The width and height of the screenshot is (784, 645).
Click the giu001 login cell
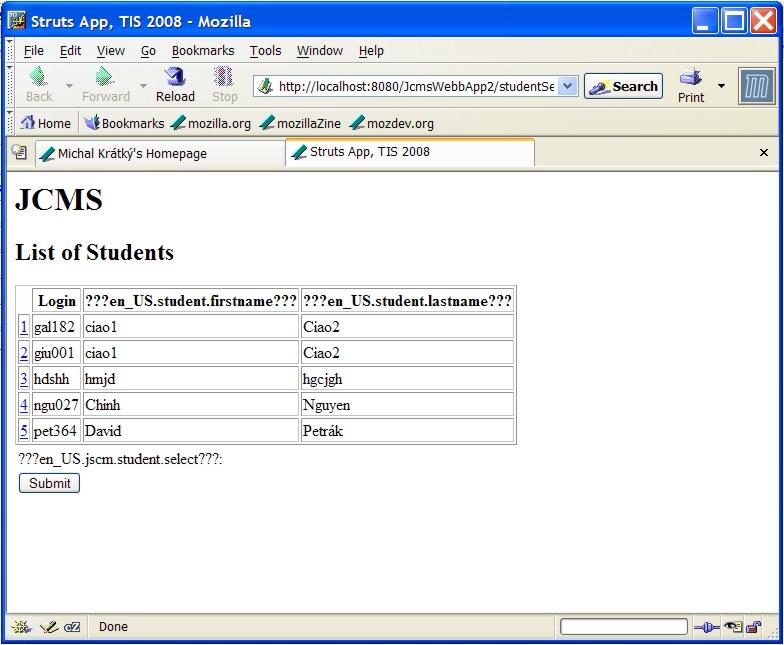pyautogui.click(x=56, y=352)
